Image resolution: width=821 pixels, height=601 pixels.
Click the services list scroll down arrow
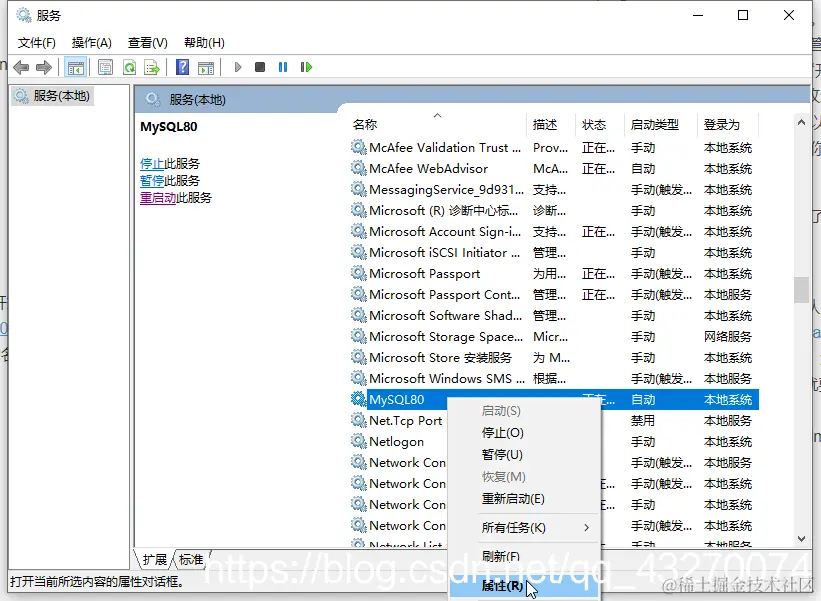click(x=801, y=539)
